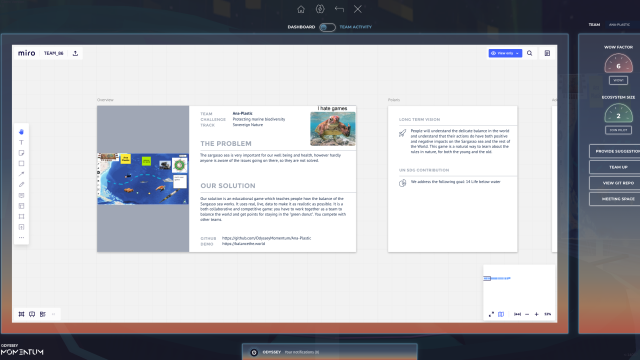Viewport: 640px width, 360px height.
Task: Select the hand/select tool in Miro toolbar
Action: coord(21,132)
